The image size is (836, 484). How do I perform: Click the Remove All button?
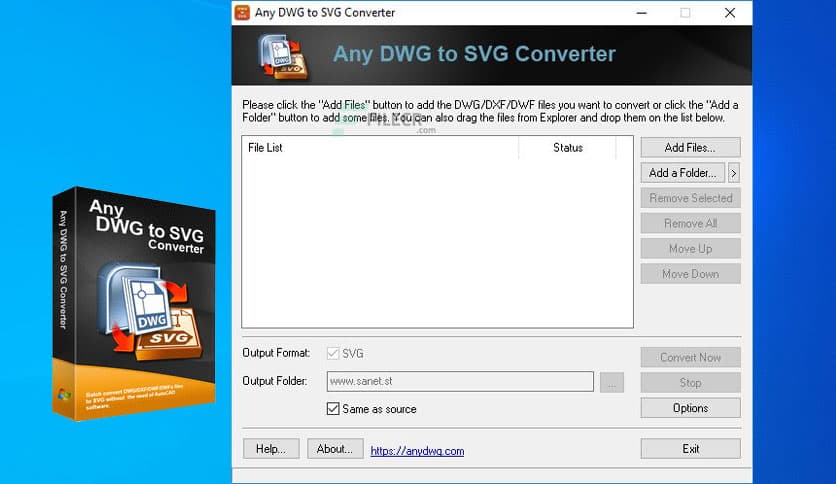coord(690,223)
